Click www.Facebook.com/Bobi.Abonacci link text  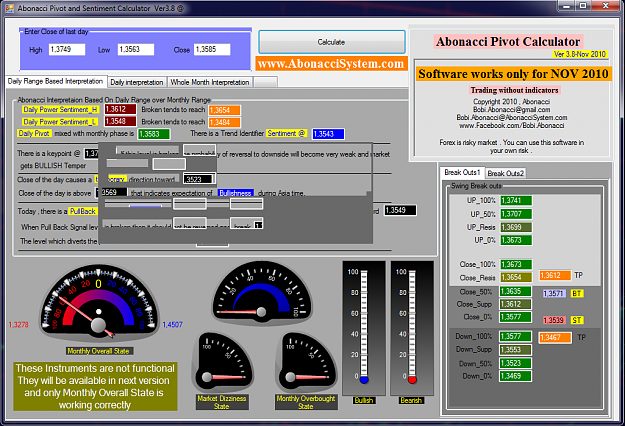click(511, 126)
